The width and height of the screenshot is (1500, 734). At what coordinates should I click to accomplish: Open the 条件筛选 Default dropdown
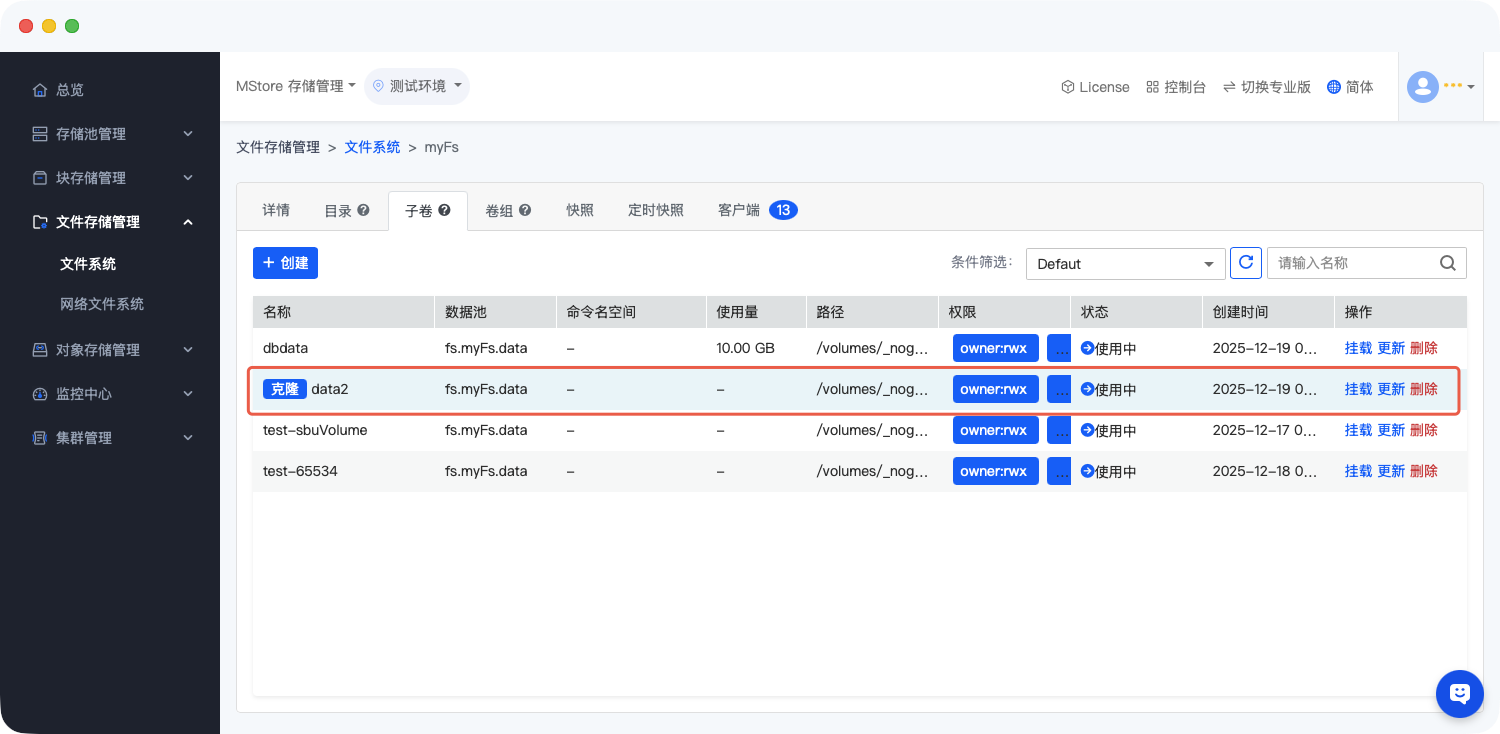(1125, 264)
